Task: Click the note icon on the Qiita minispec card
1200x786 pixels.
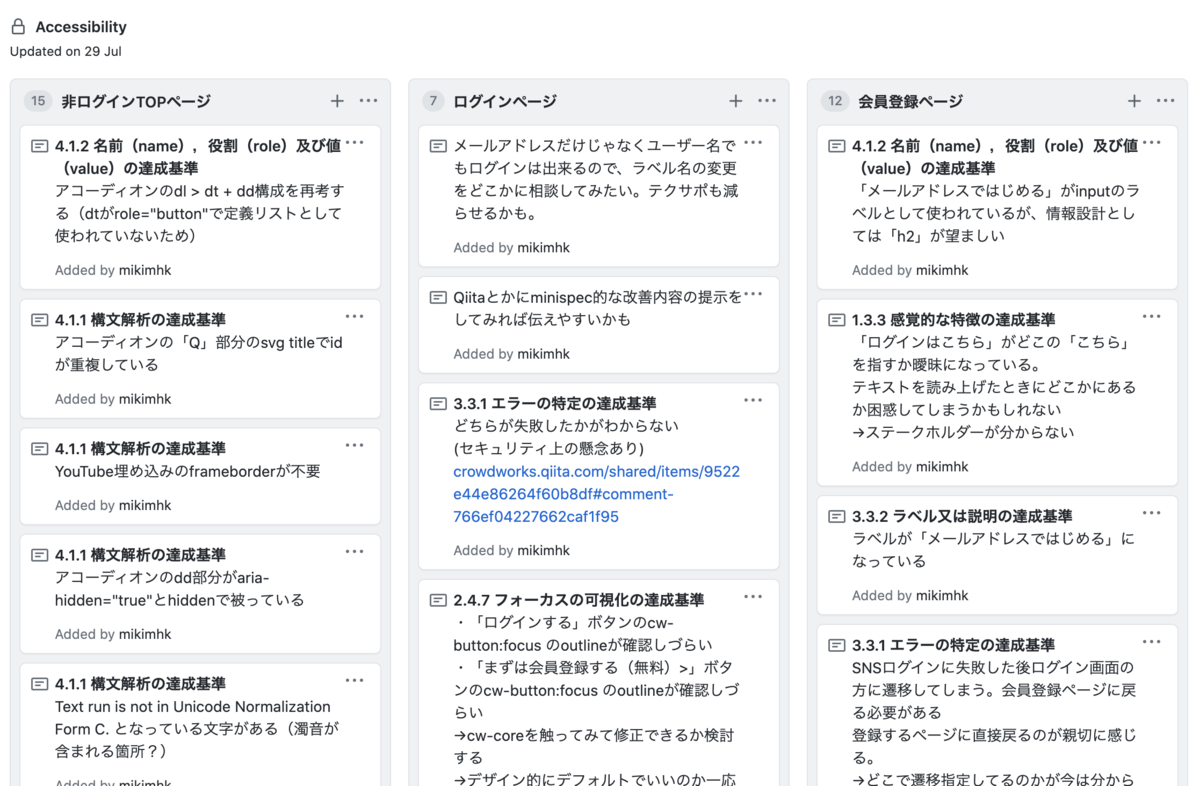Action: pos(437,297)
